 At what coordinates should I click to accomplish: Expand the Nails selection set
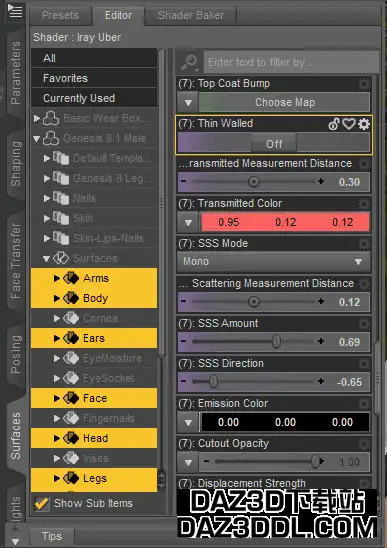[46, 199]
